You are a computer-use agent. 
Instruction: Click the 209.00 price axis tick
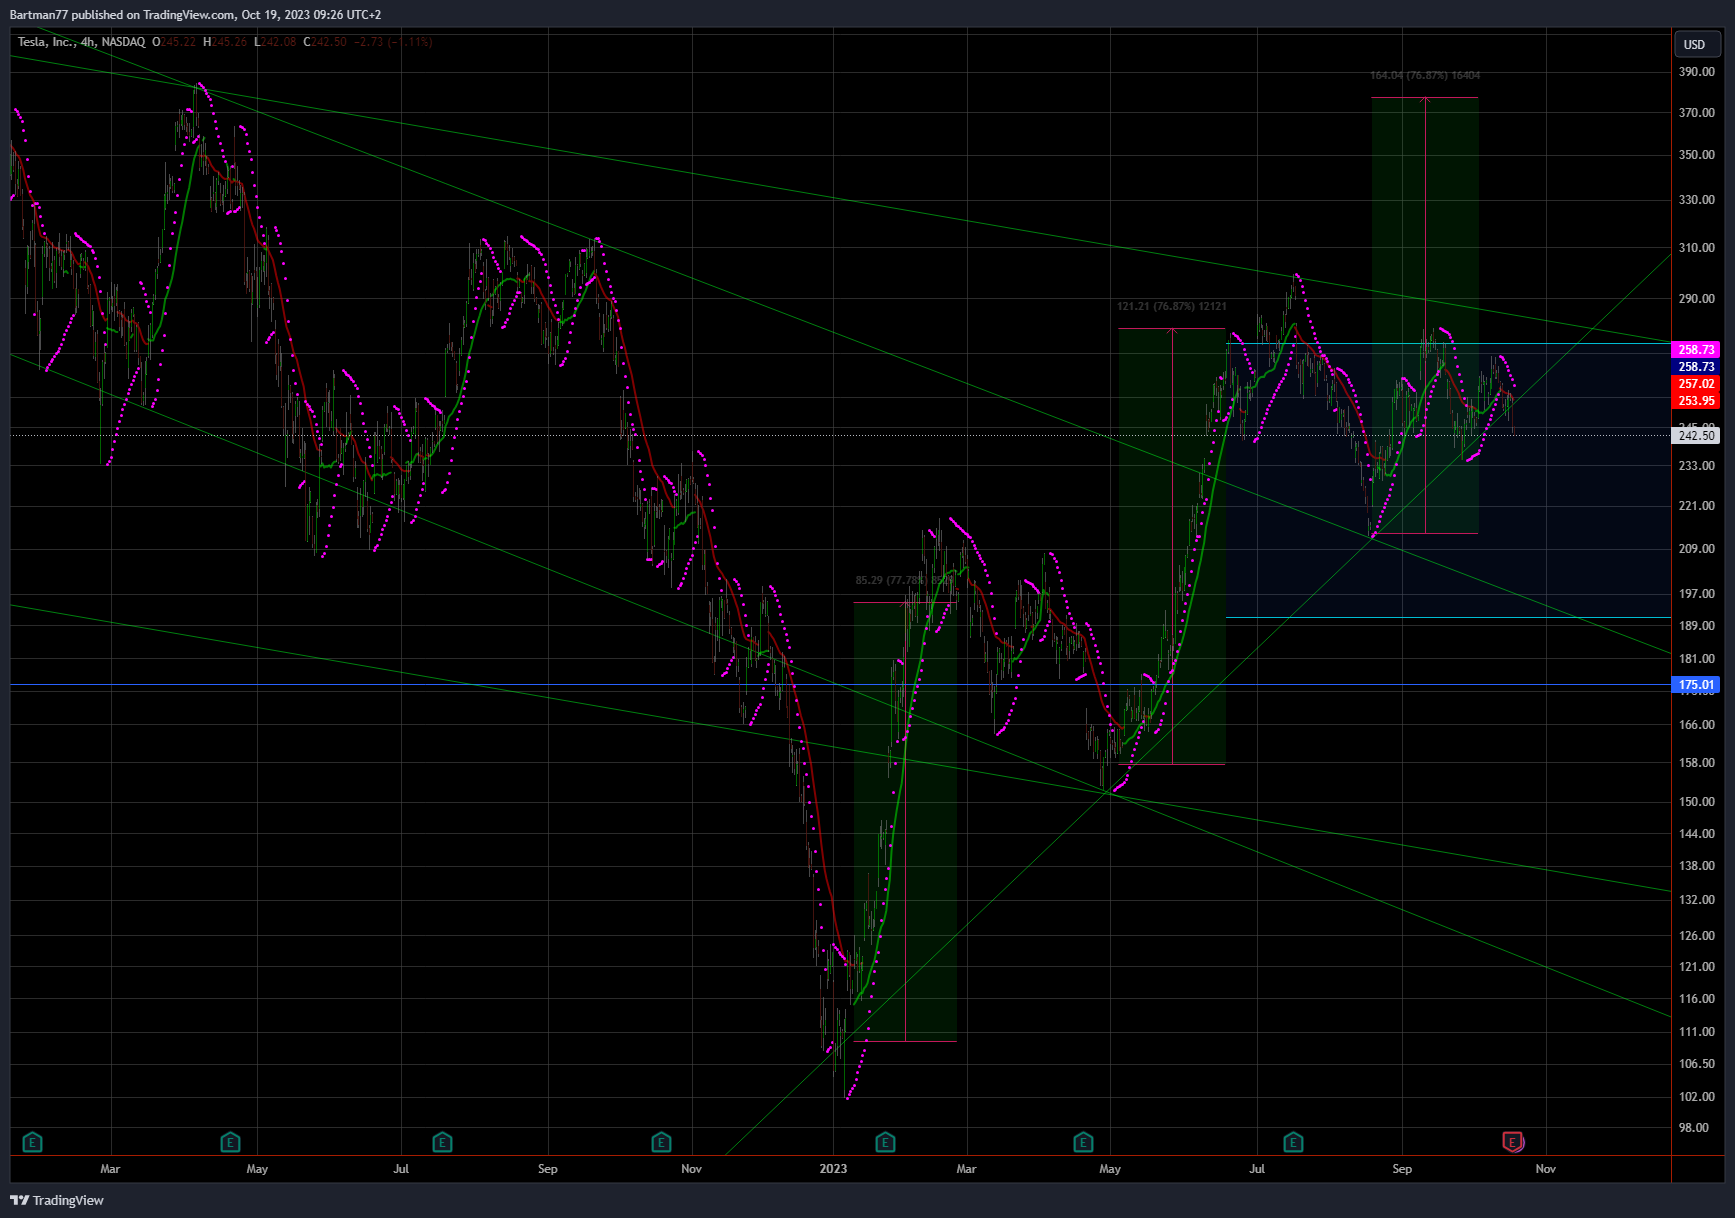[x=1696, y=549]
